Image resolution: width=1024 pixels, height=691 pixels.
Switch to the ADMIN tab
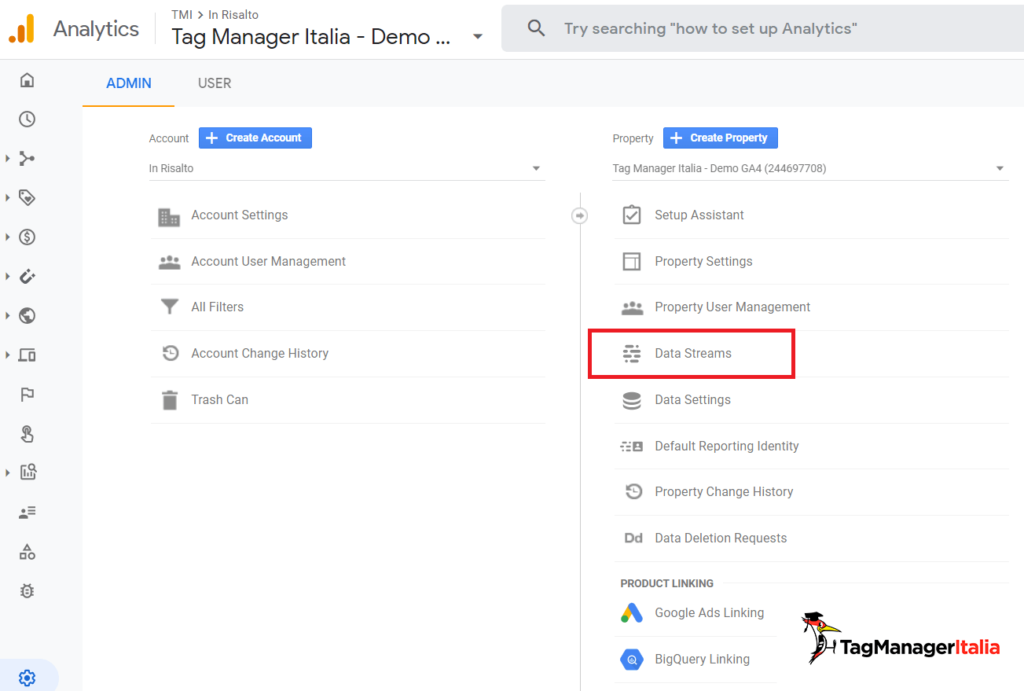(129, 84)
